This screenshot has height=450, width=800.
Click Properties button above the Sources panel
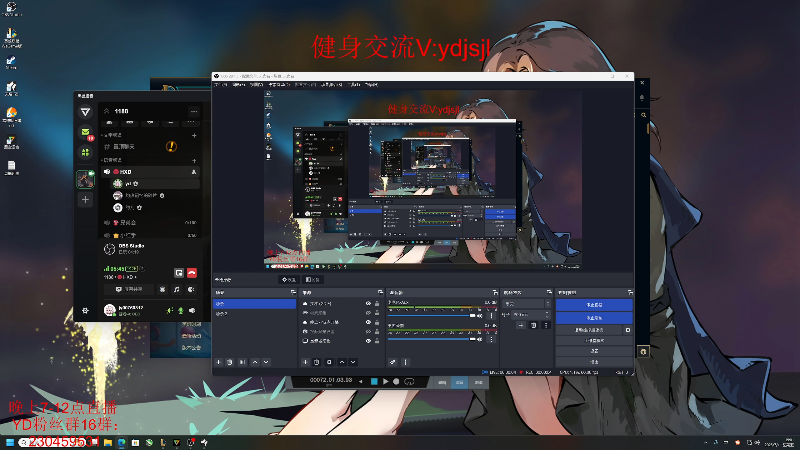pyautogui.click(x=289, y=280)
